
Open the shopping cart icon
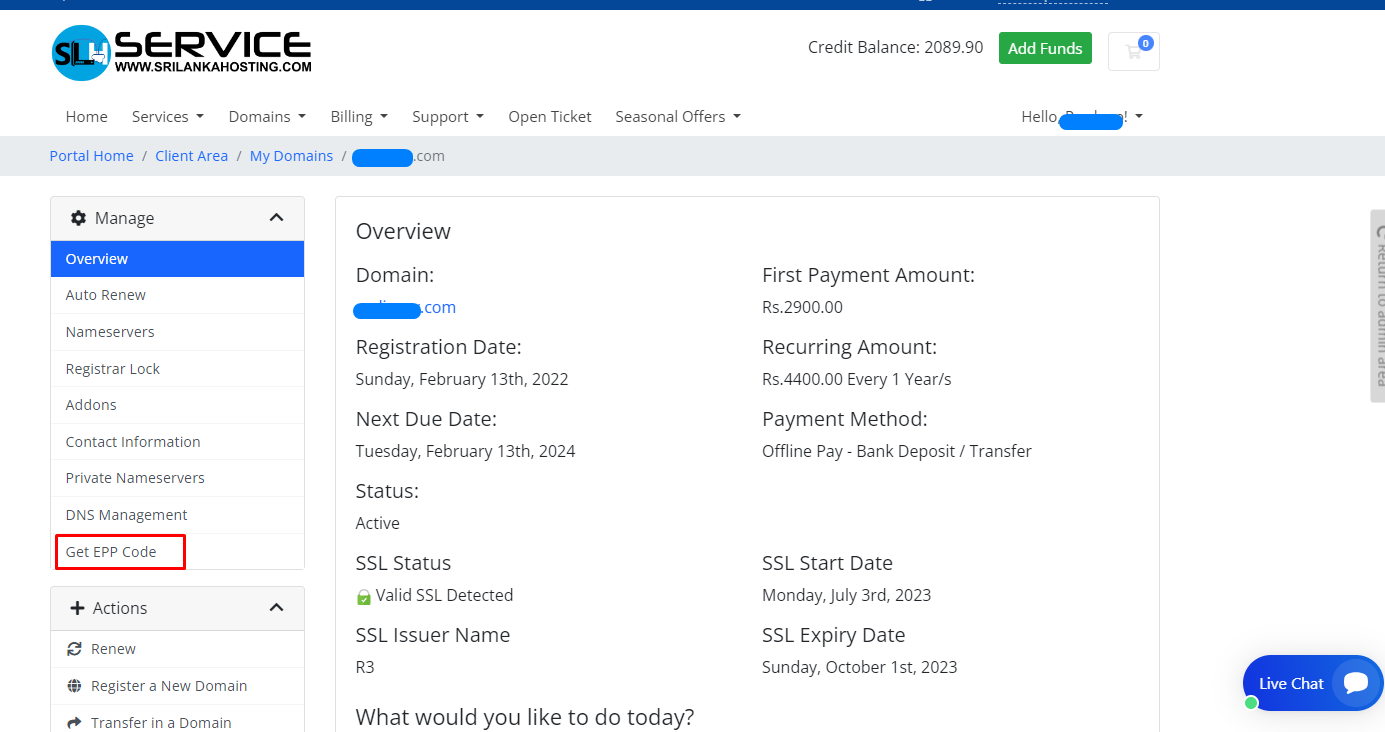(x=1133, y=51)
